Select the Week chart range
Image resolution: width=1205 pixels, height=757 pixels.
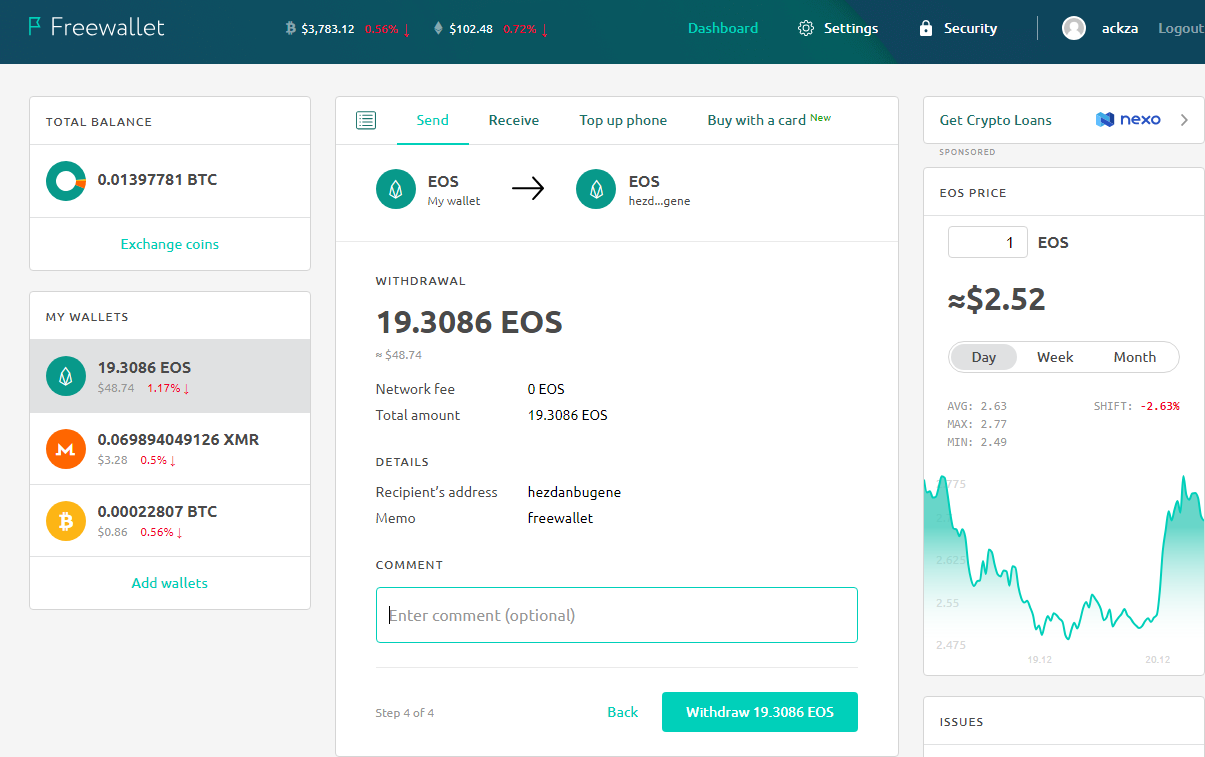[1055, 357]
